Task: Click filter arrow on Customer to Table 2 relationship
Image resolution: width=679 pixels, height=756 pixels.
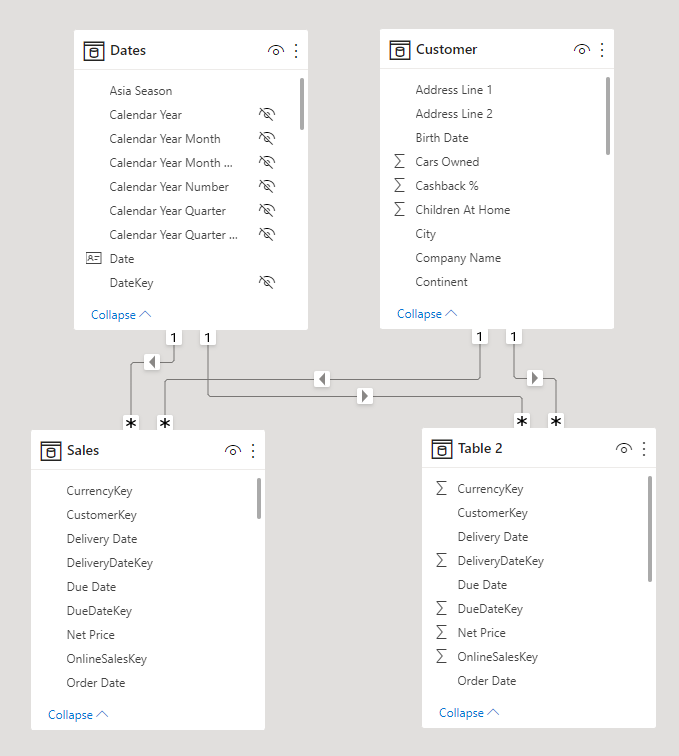Action: point(534,378)
